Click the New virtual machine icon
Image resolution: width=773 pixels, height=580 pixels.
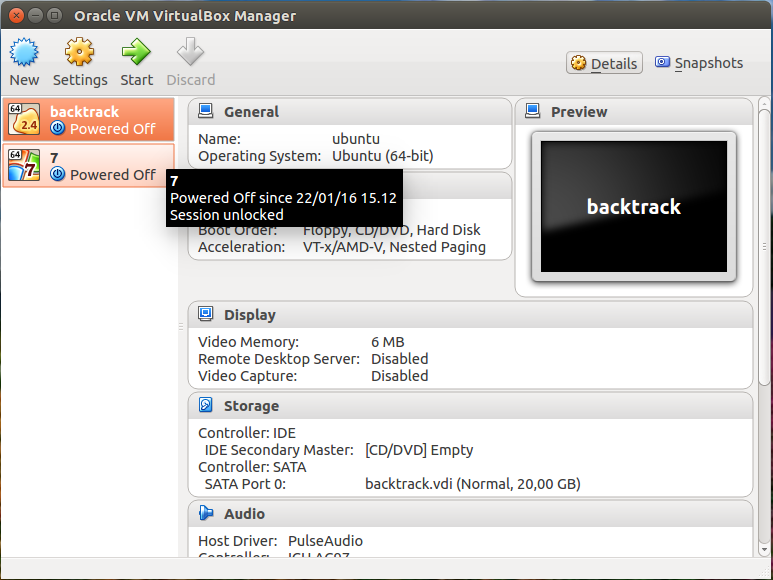pos(24,52)
